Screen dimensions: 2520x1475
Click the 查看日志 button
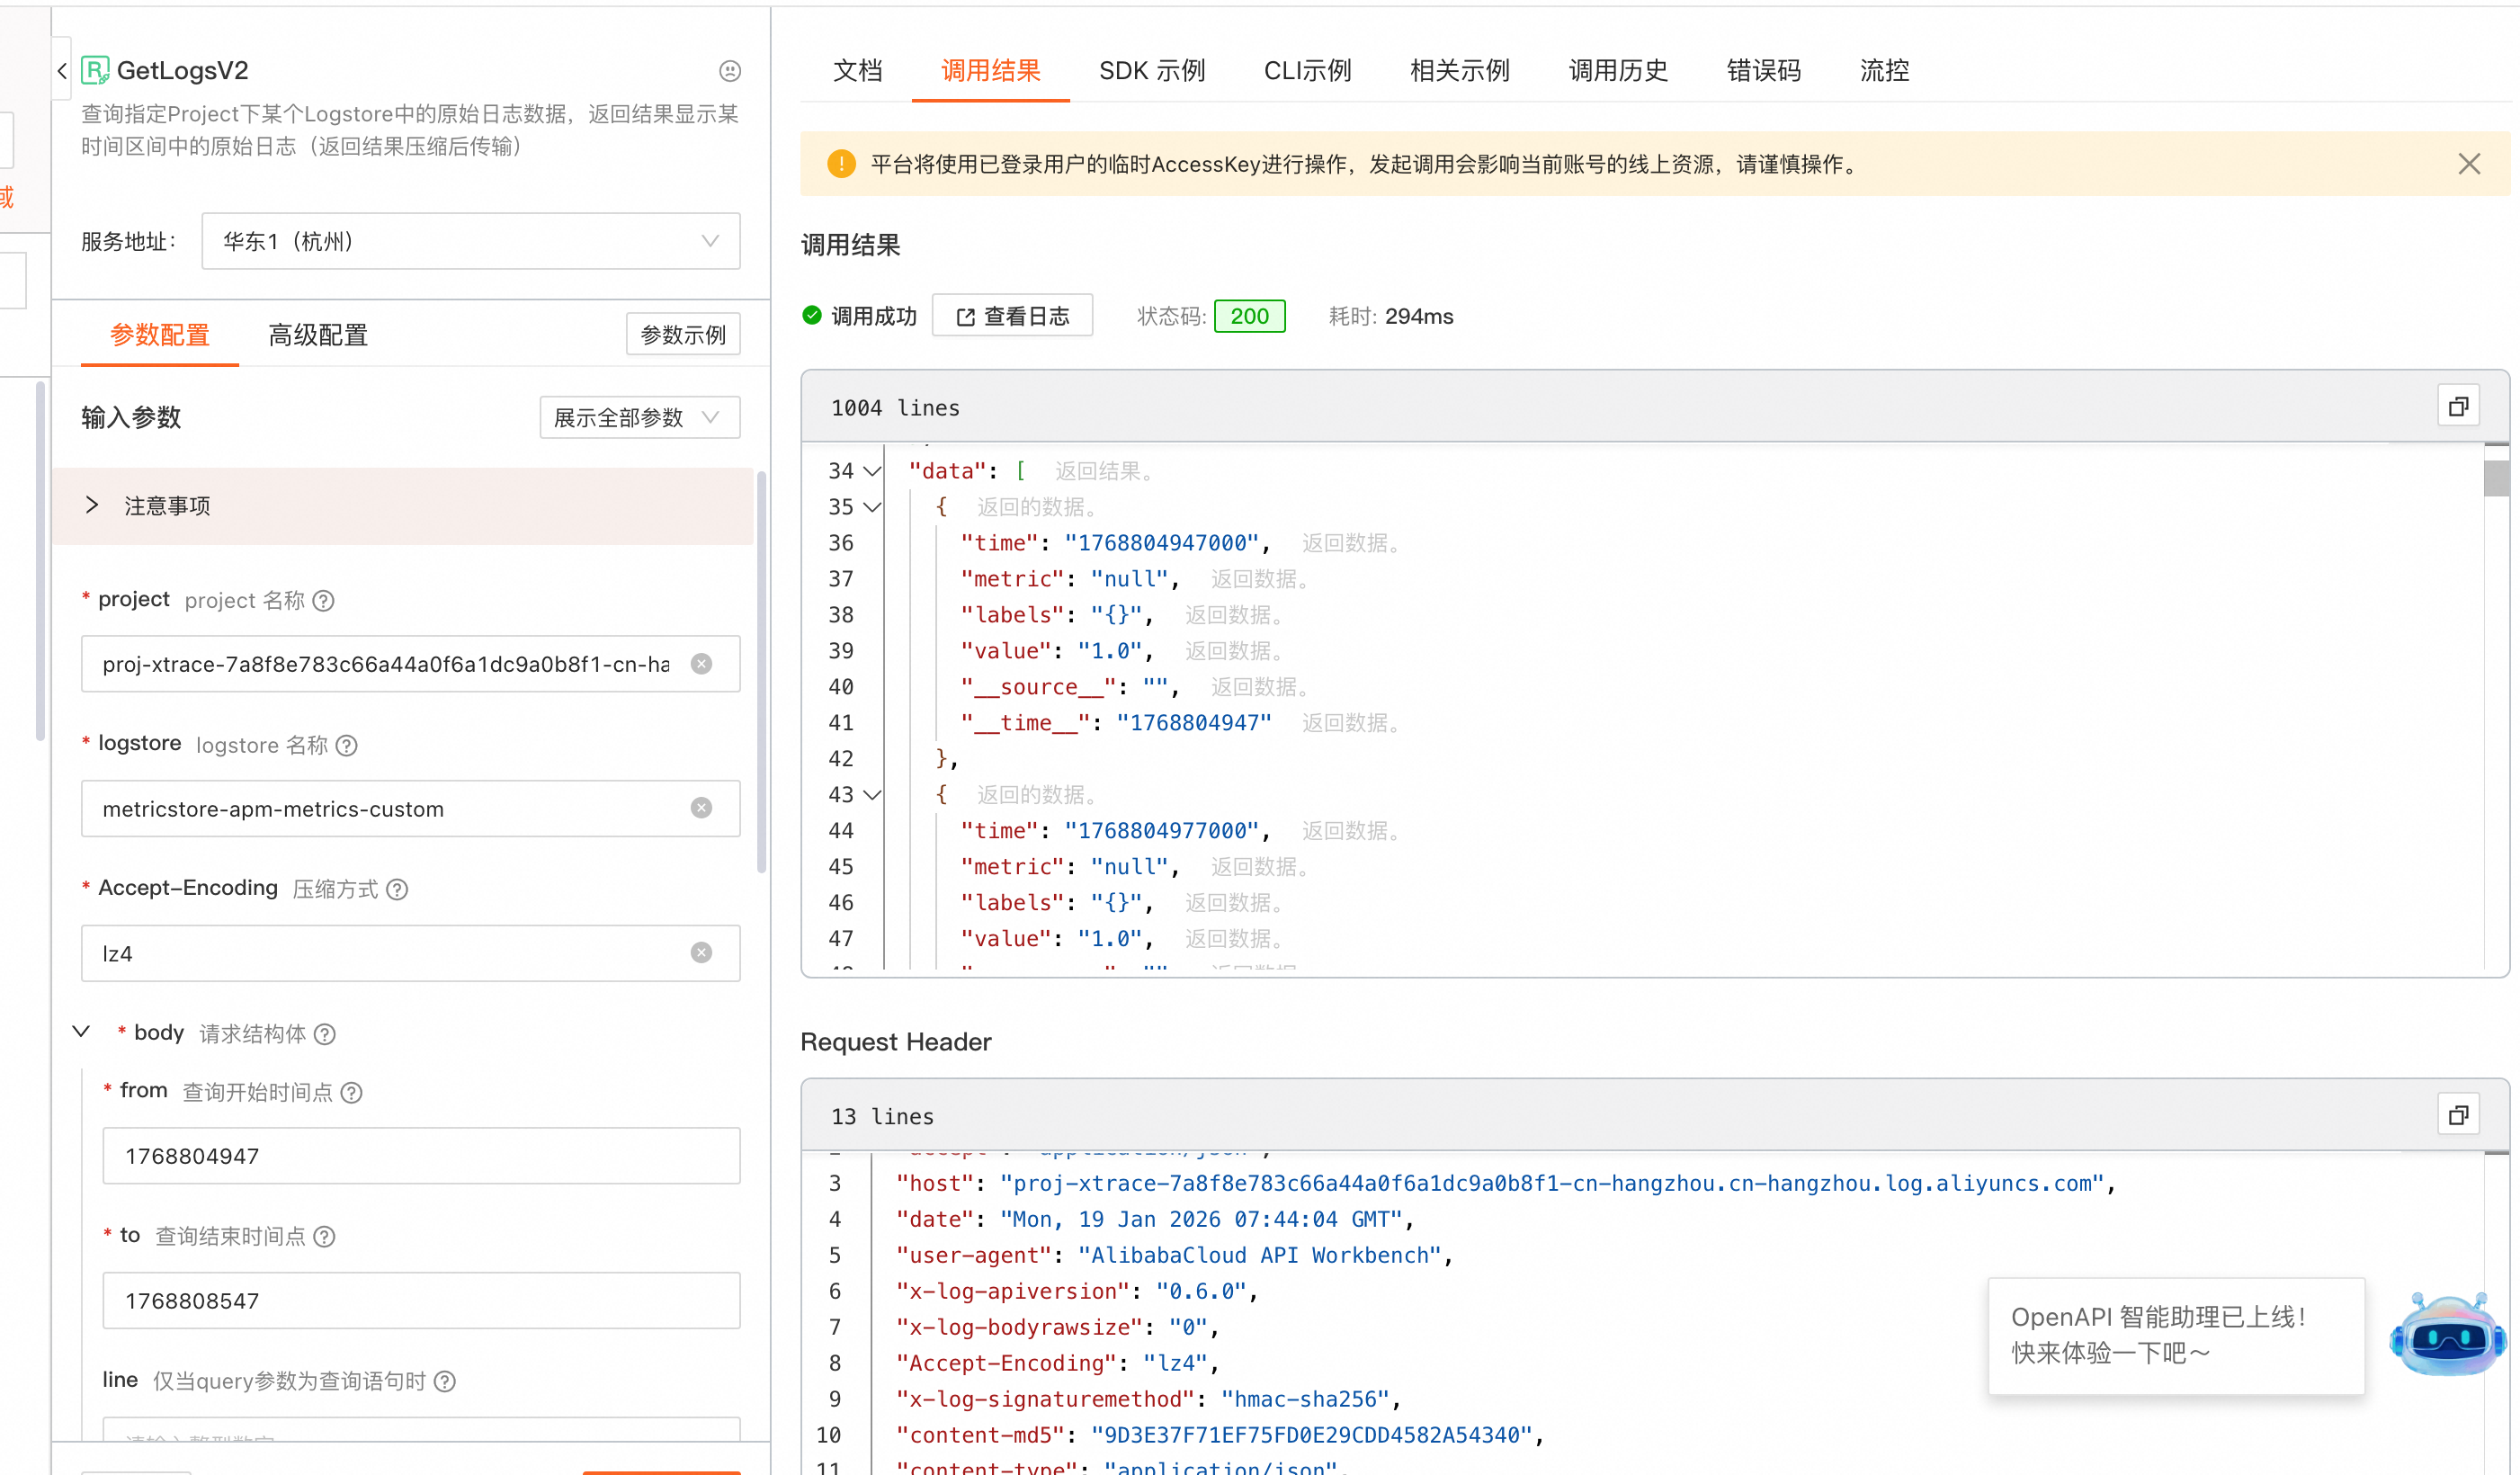click(1012, 316)
